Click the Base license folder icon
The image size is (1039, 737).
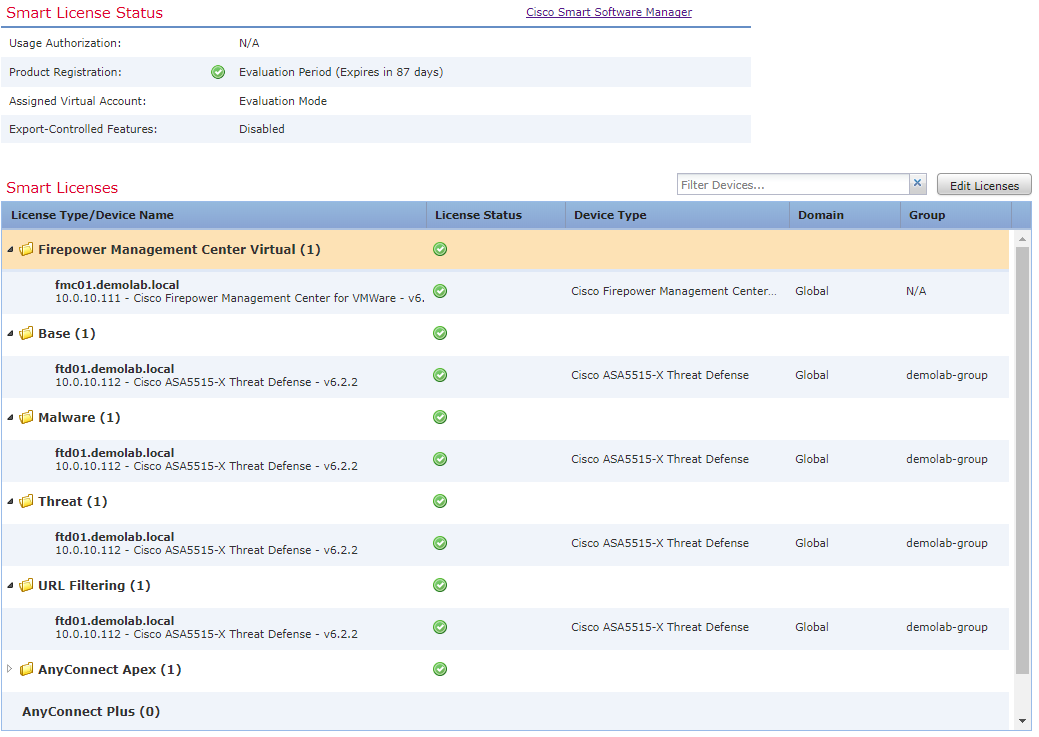[x=27, y=333]
